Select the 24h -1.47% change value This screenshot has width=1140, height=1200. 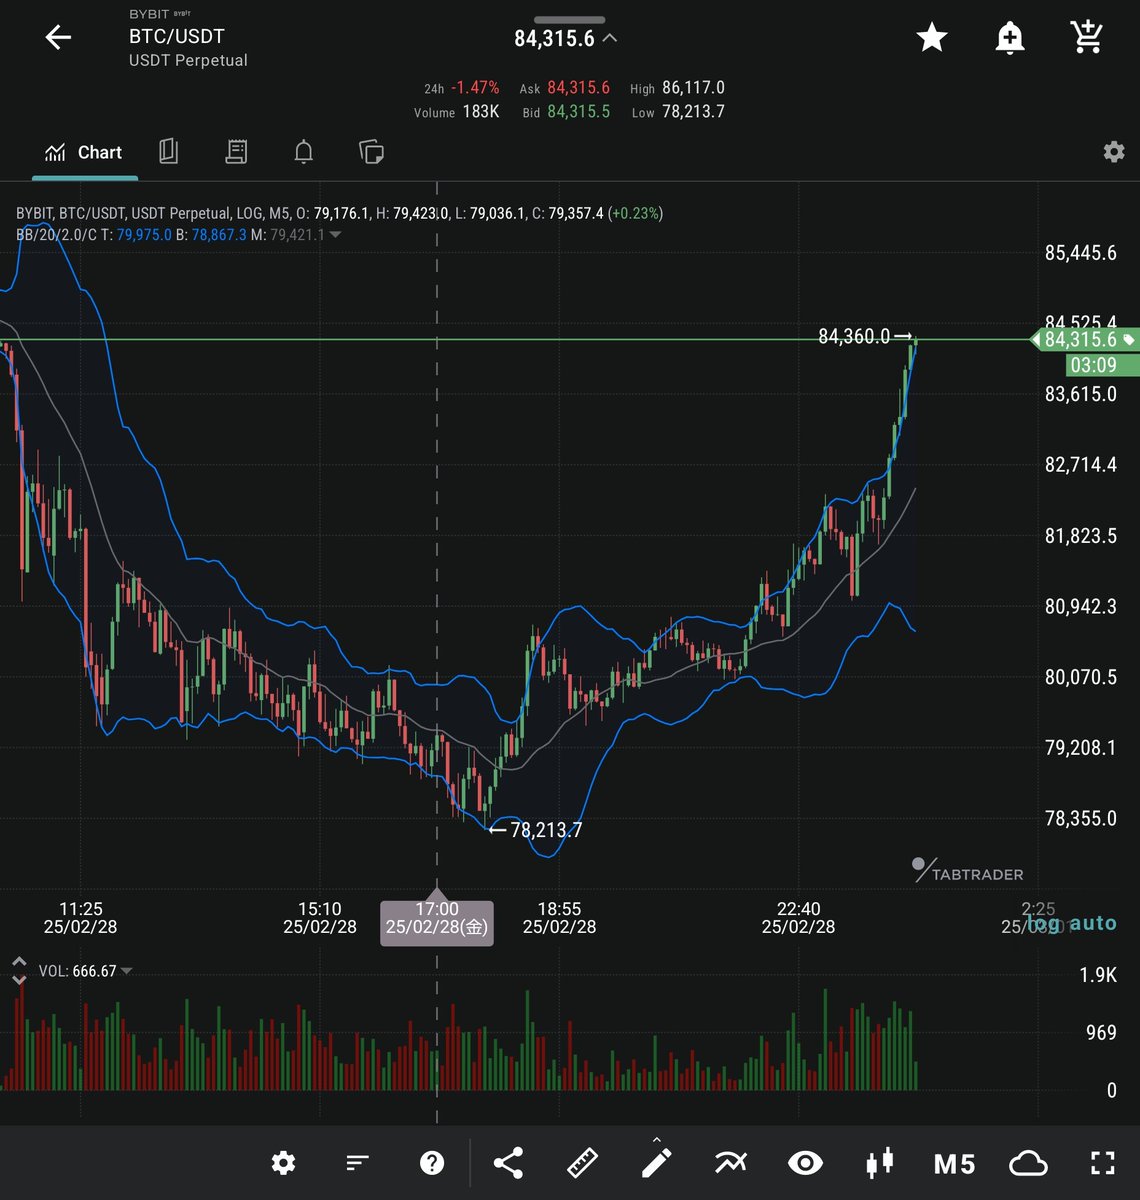[x=475, y=88]
